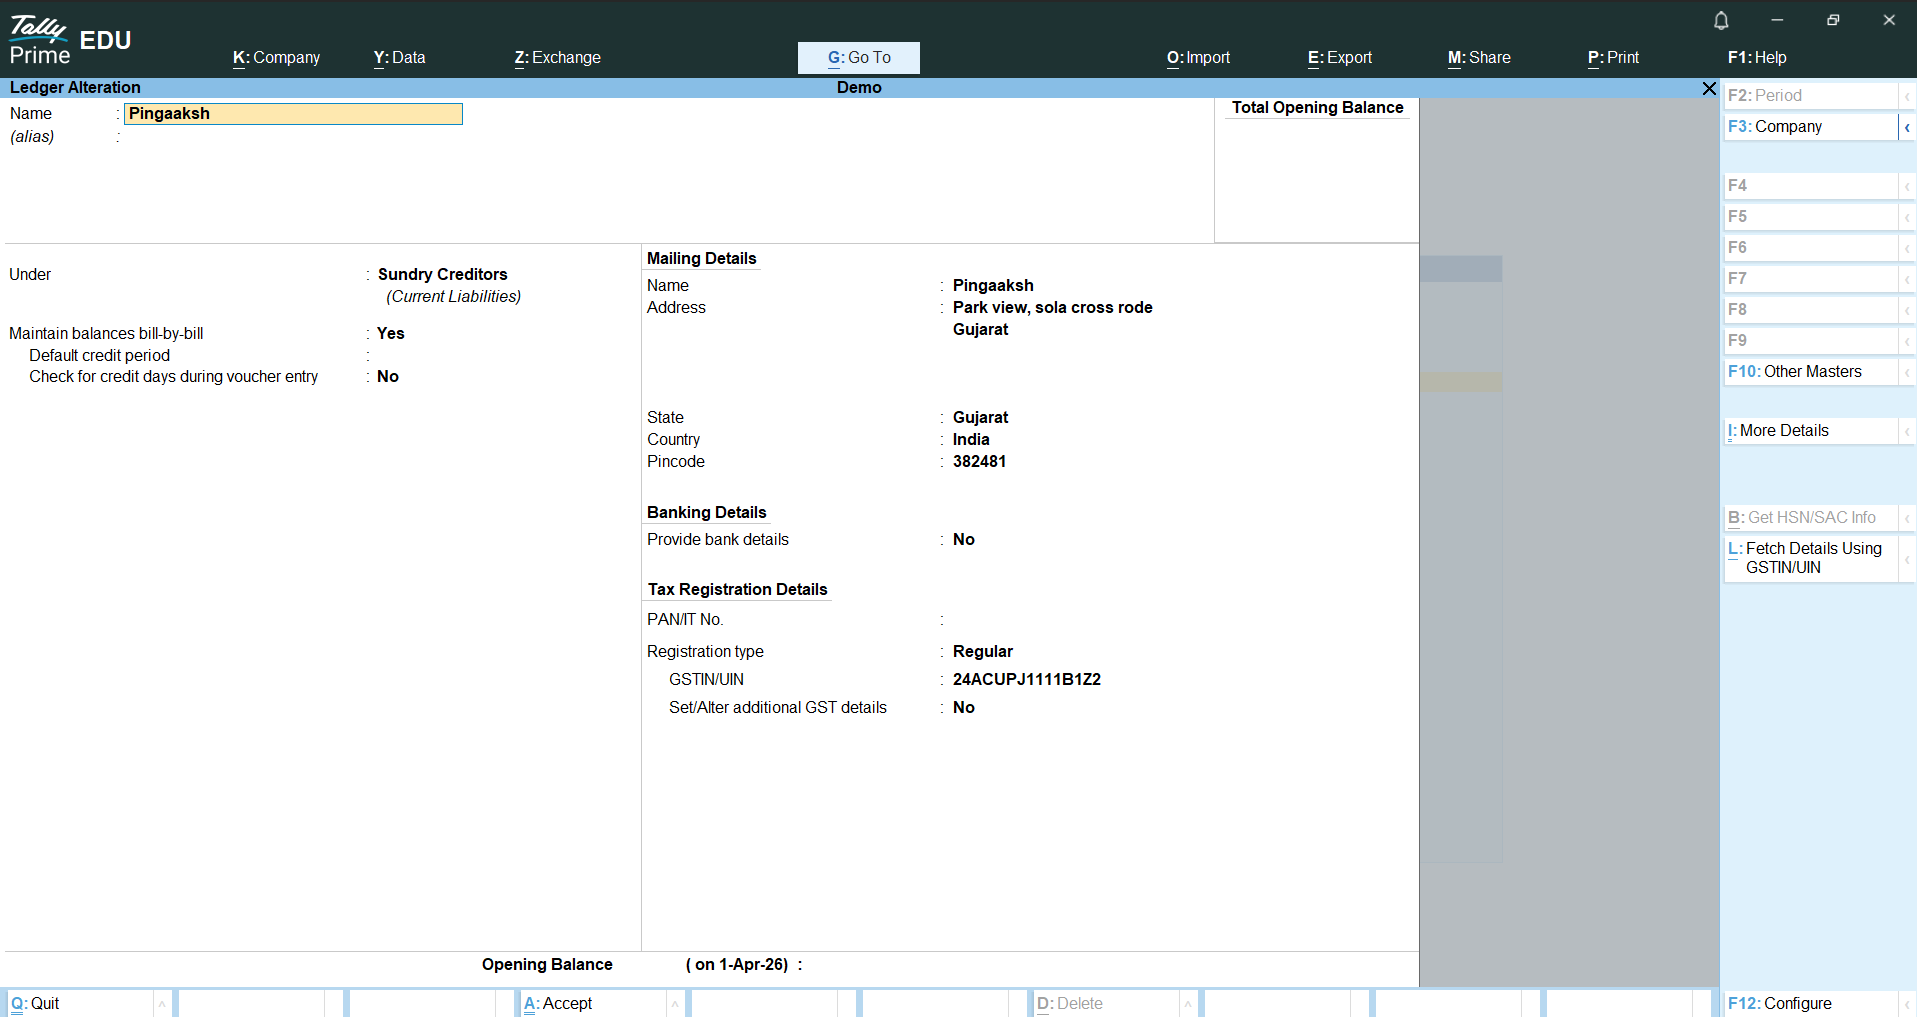Expand the arrow beside Fetch Details Using GSTIN/UIN
The image size is (1917, 1017).
1907,559
